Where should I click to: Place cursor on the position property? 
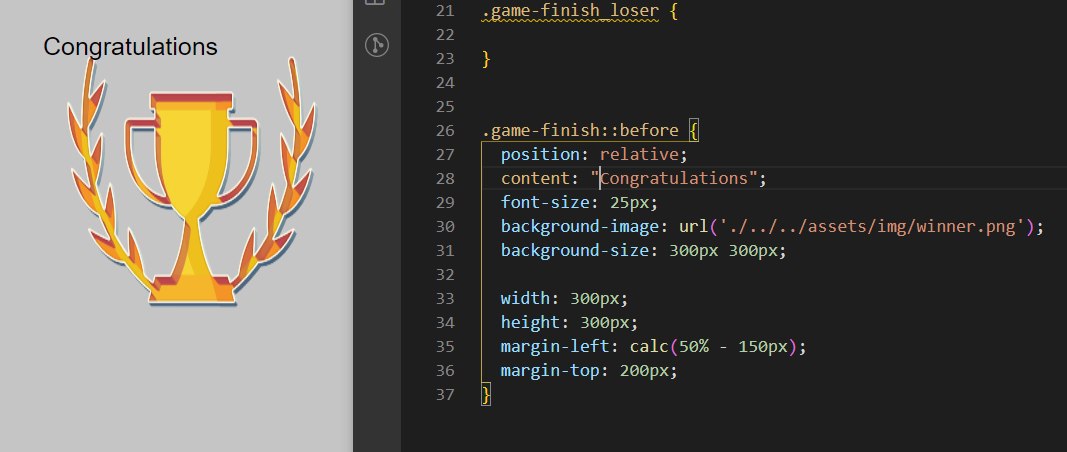[540, 155]
